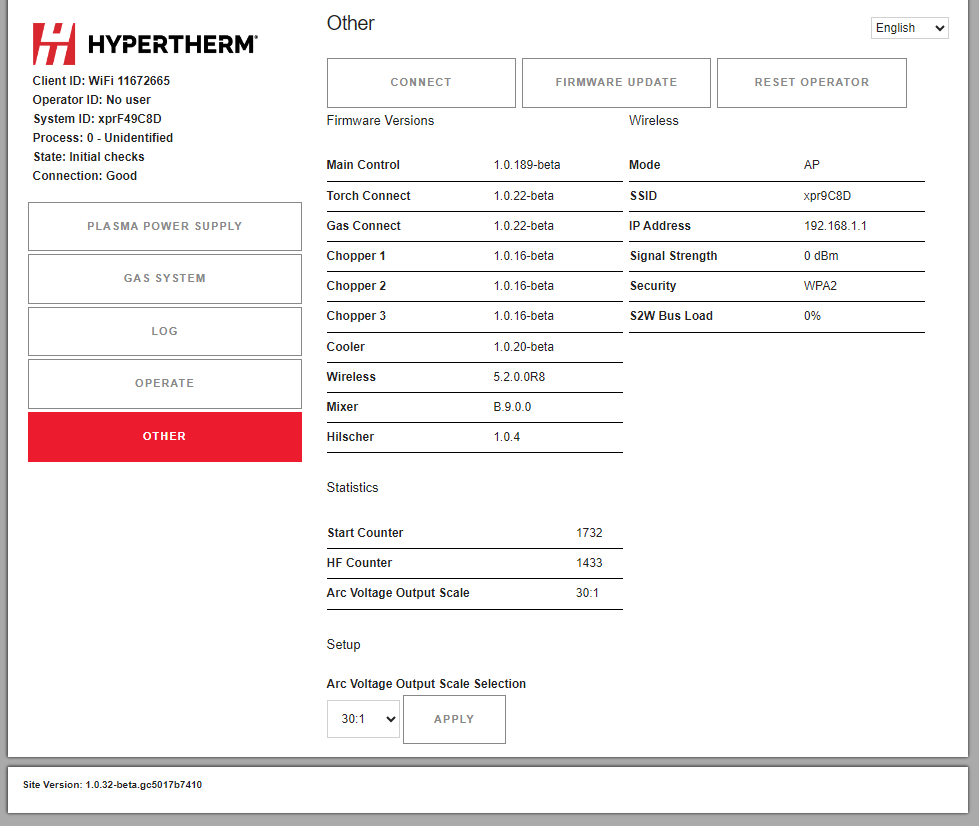Switch to the Operate page

[x=165, y=384]
